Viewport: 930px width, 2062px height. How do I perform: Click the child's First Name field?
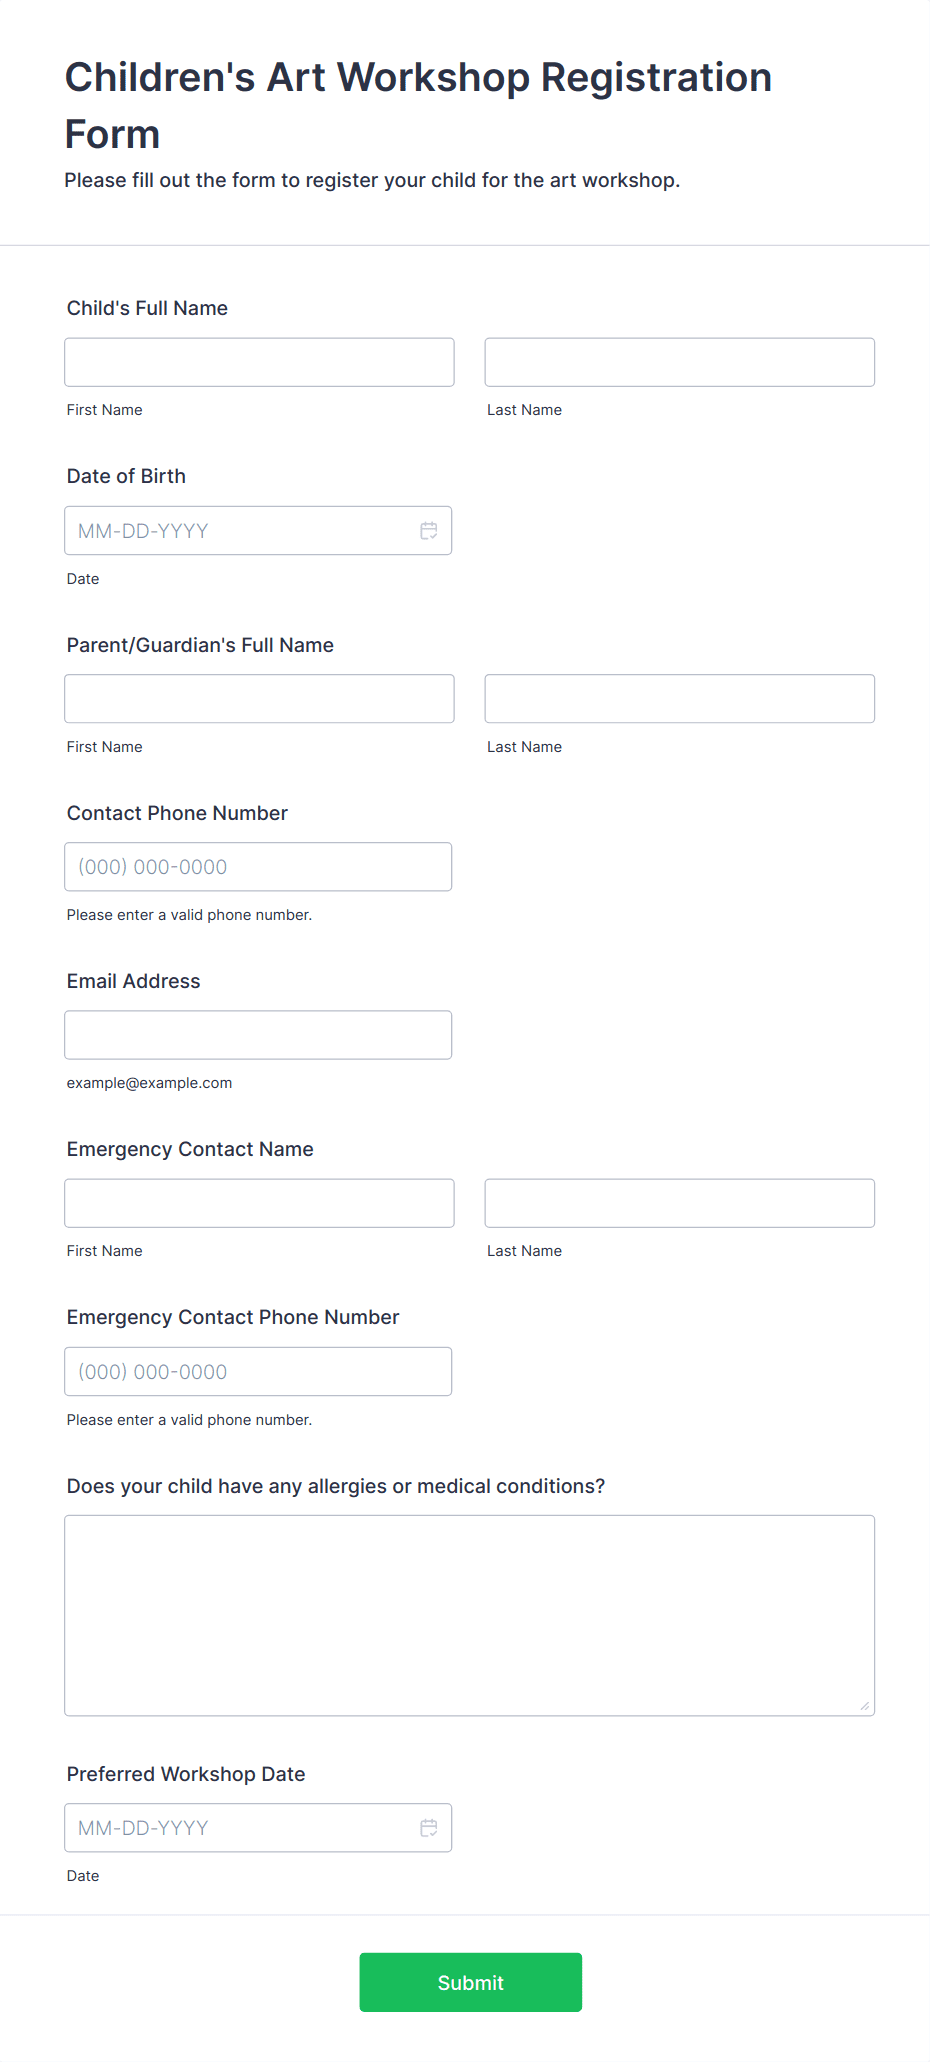259,362
